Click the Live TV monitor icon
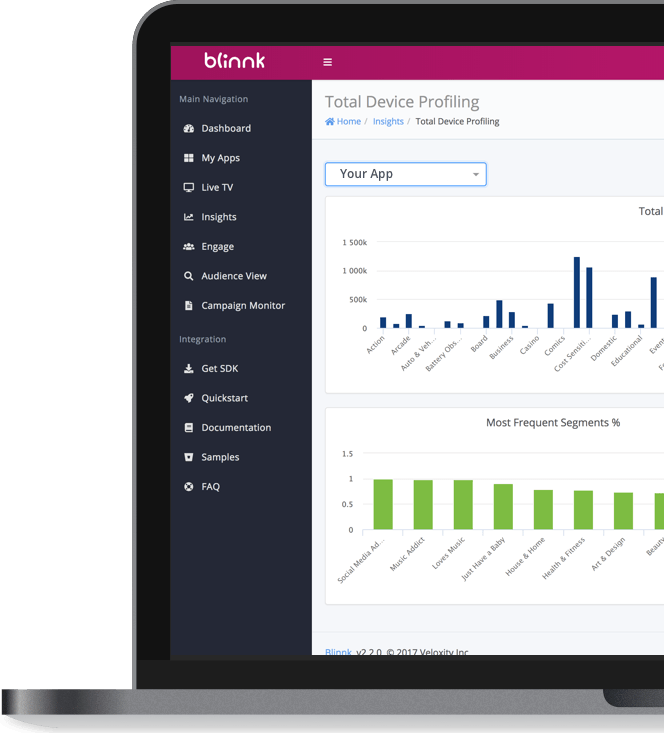The width and height of the screenshot is (664, 733). click(x=189, y=188)
